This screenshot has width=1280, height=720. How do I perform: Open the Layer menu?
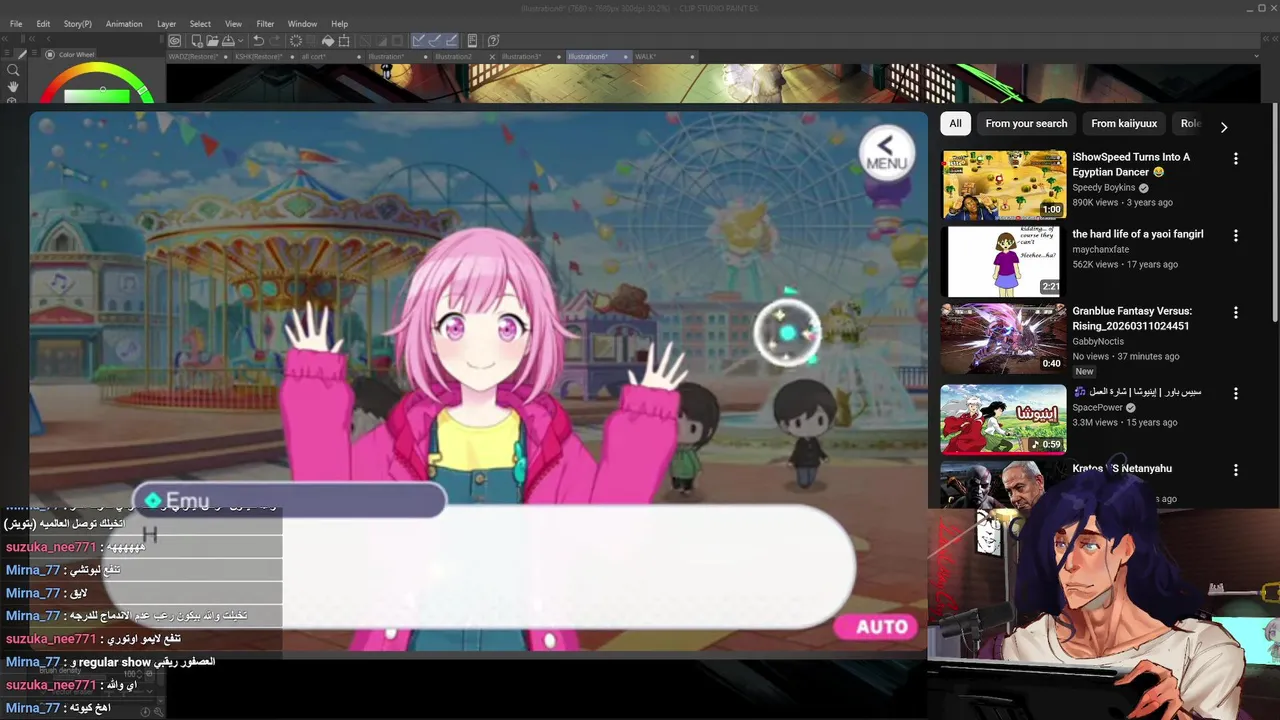pos(167,24)
